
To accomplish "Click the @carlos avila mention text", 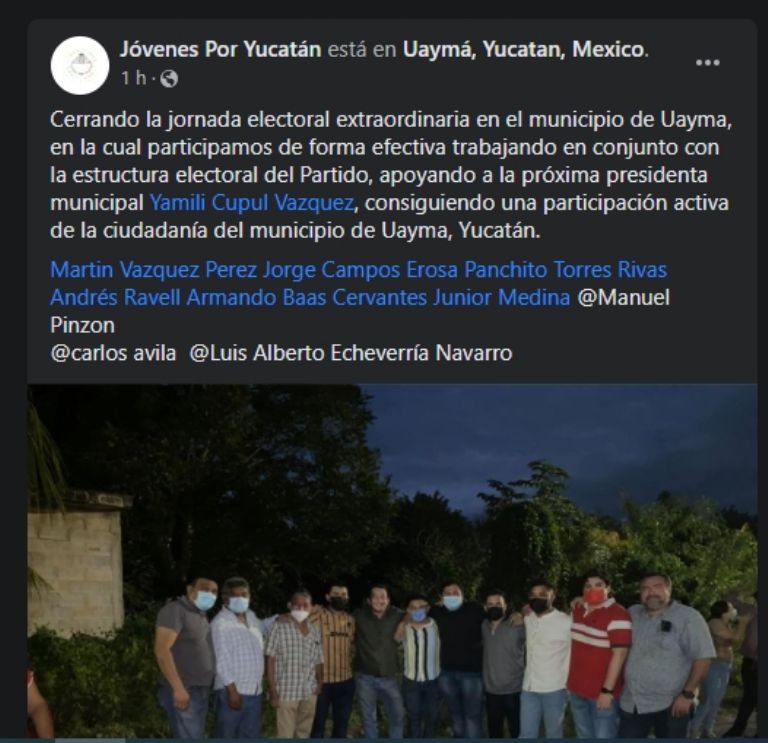I will coord(113,353).
